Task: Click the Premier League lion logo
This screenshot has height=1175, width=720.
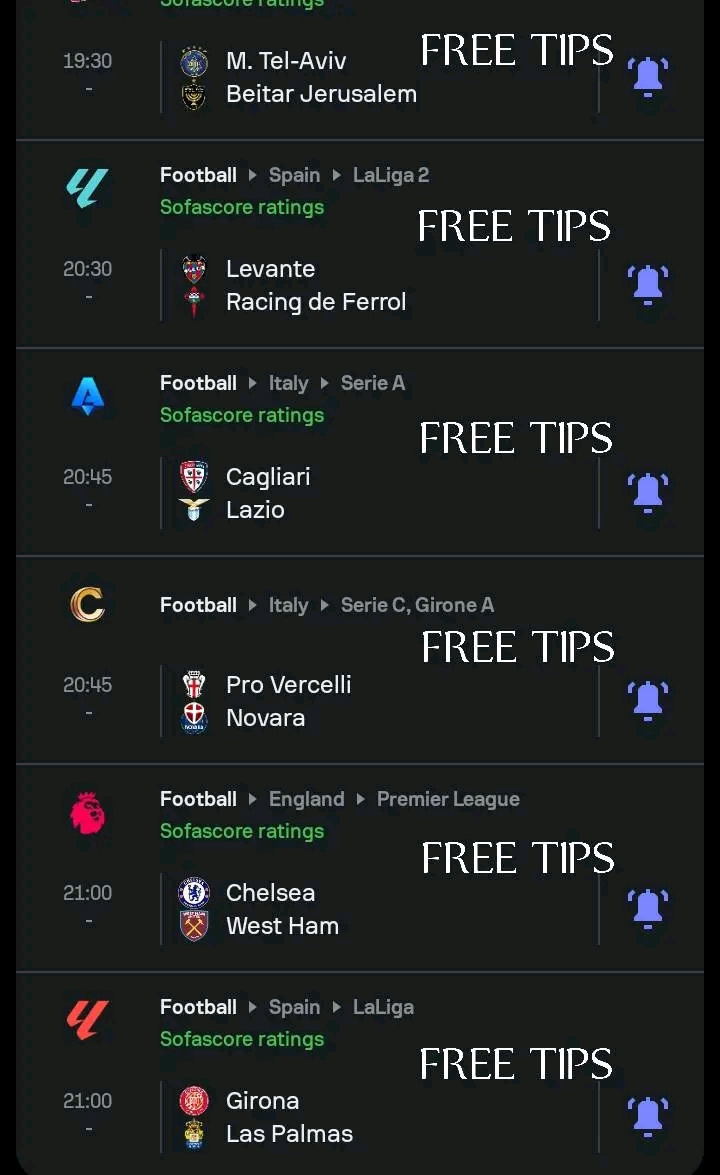Action: coord(88,813)
